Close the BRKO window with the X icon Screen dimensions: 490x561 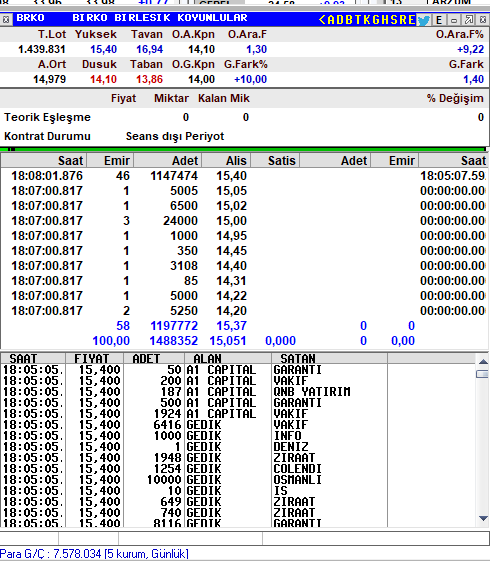[x=483, y=19]
